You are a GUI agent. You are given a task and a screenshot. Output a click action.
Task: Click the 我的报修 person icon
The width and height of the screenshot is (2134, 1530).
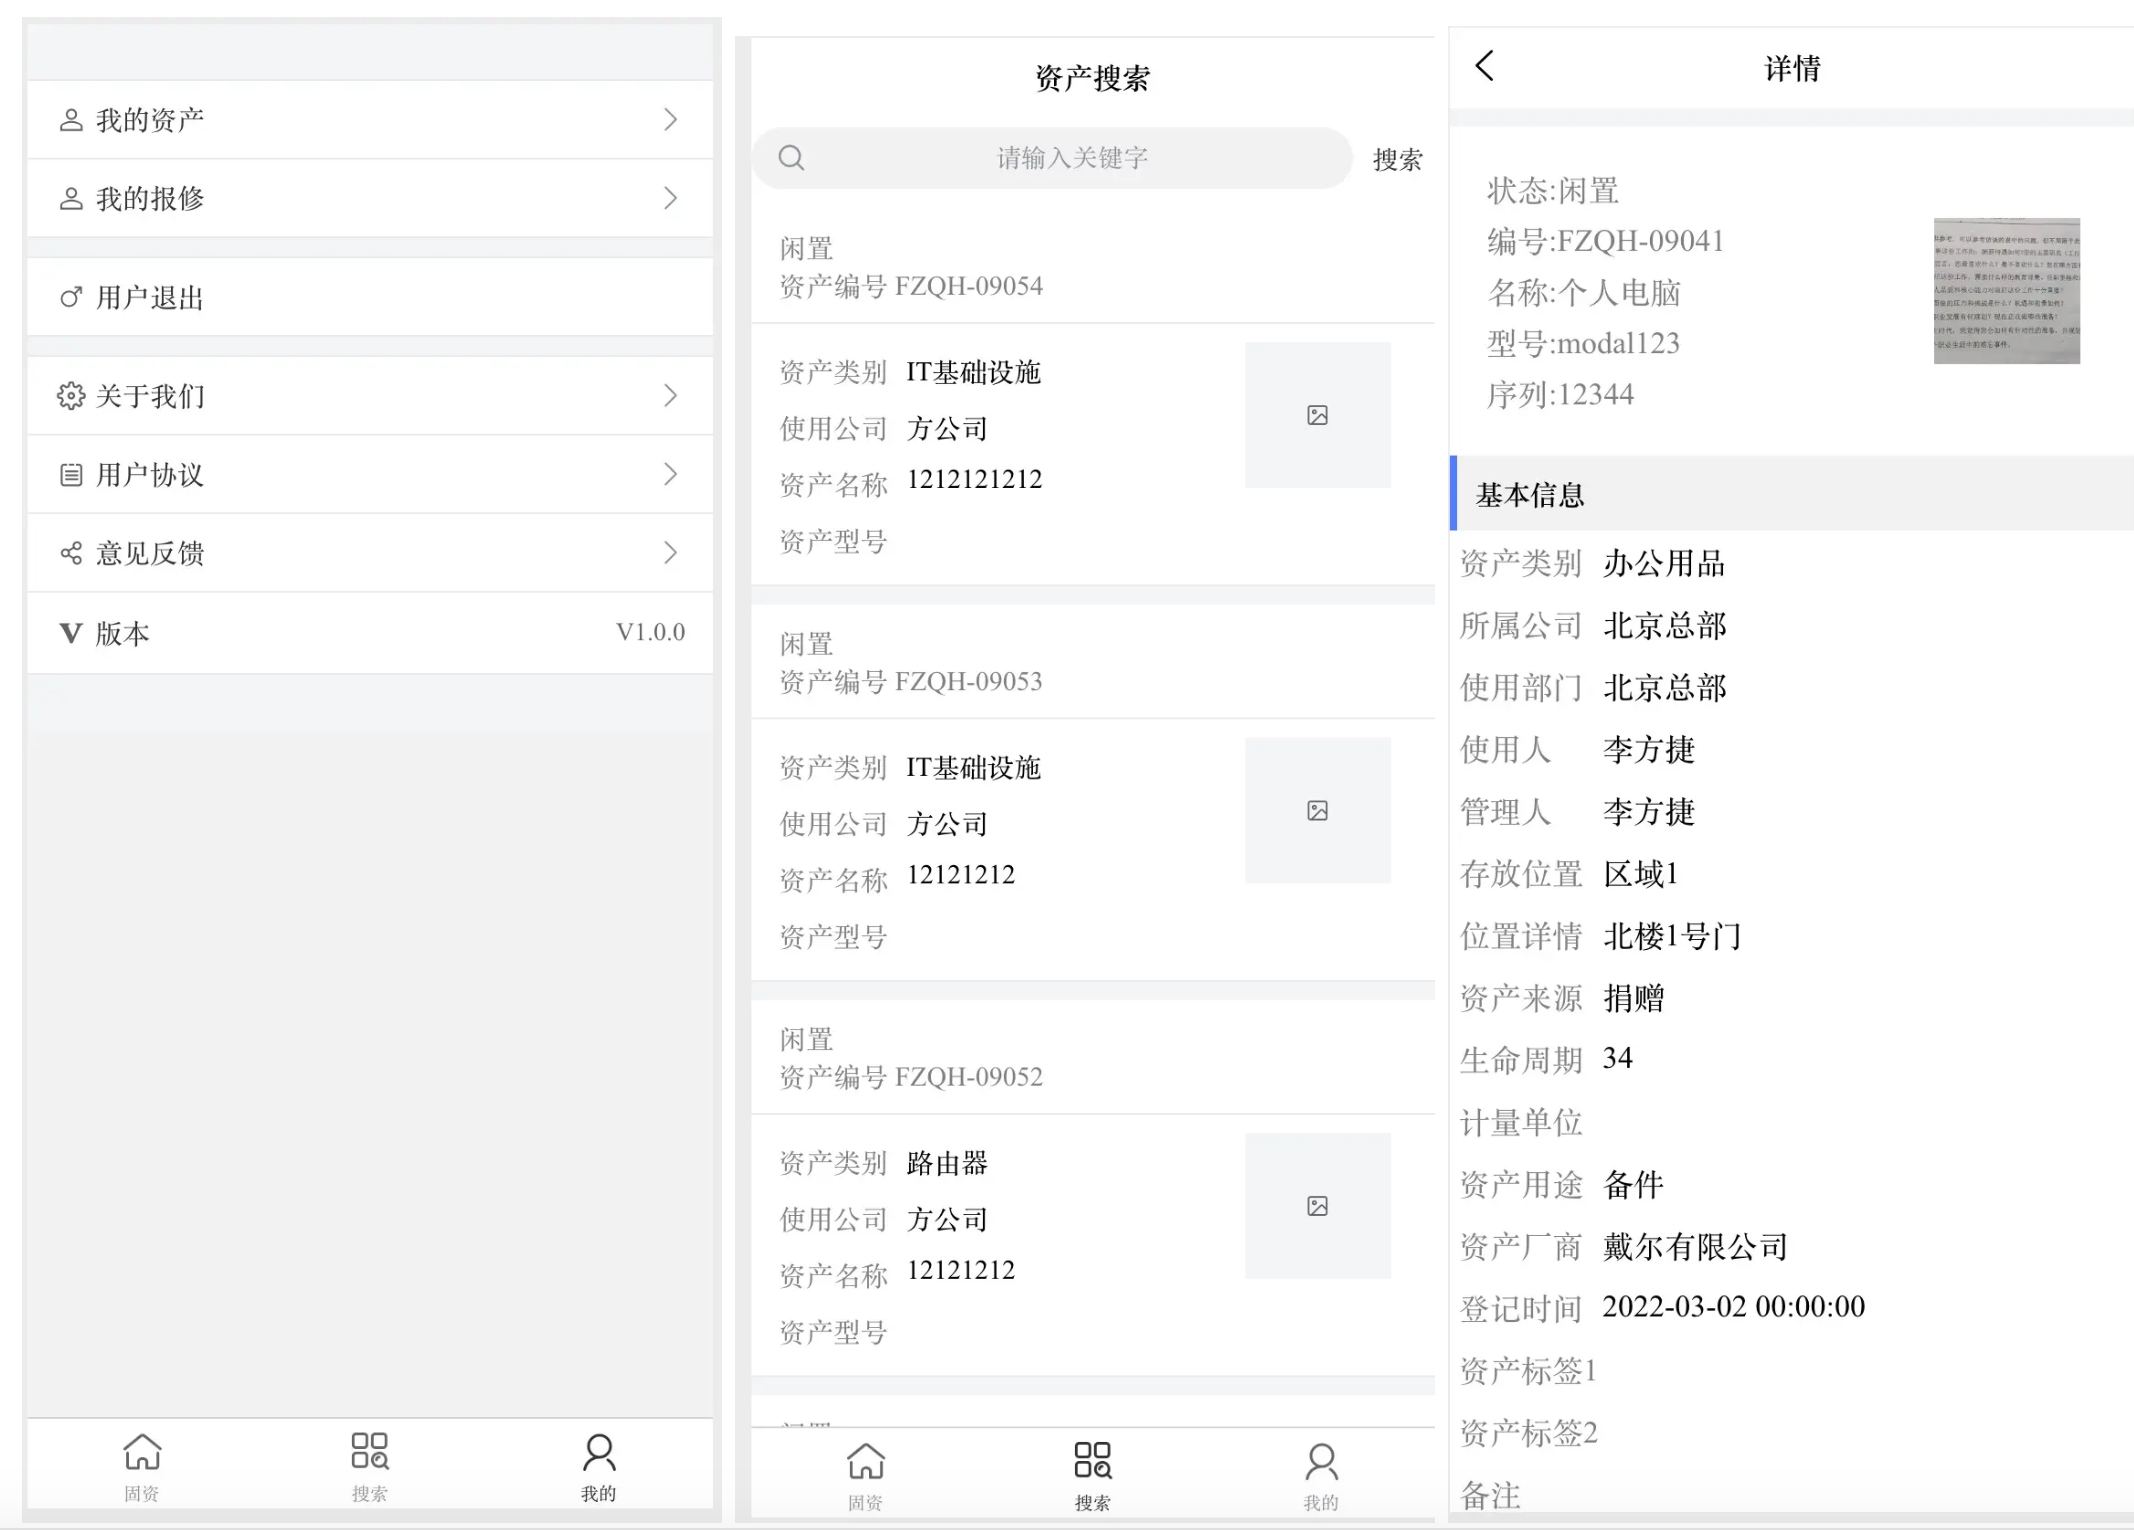[x=71, y=199]
